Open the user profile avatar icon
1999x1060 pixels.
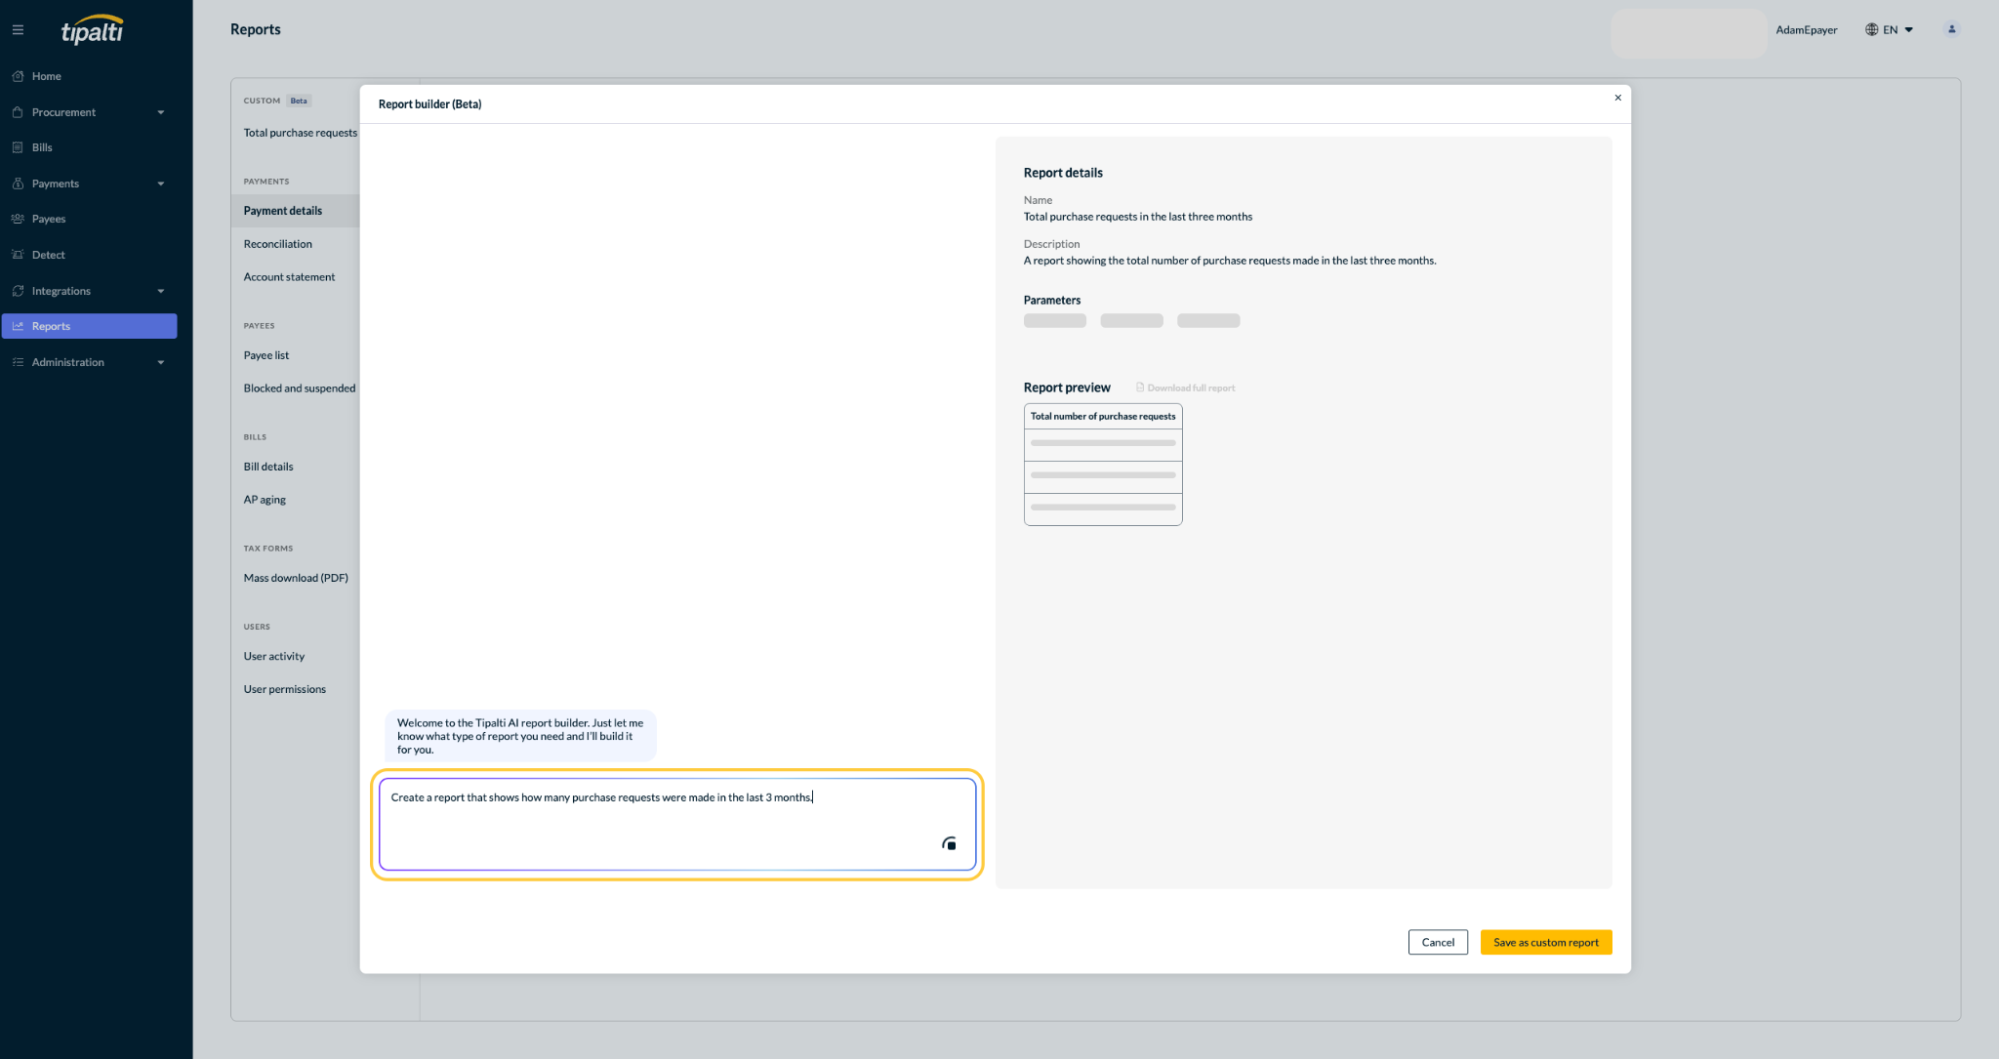[1951, 29]
